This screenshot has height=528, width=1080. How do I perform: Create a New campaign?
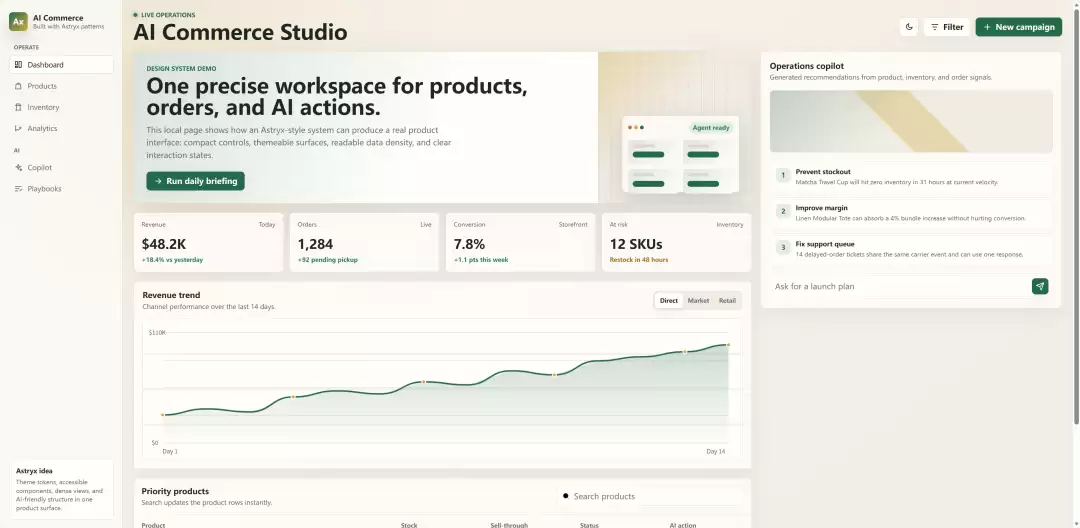click(1019, 27)
